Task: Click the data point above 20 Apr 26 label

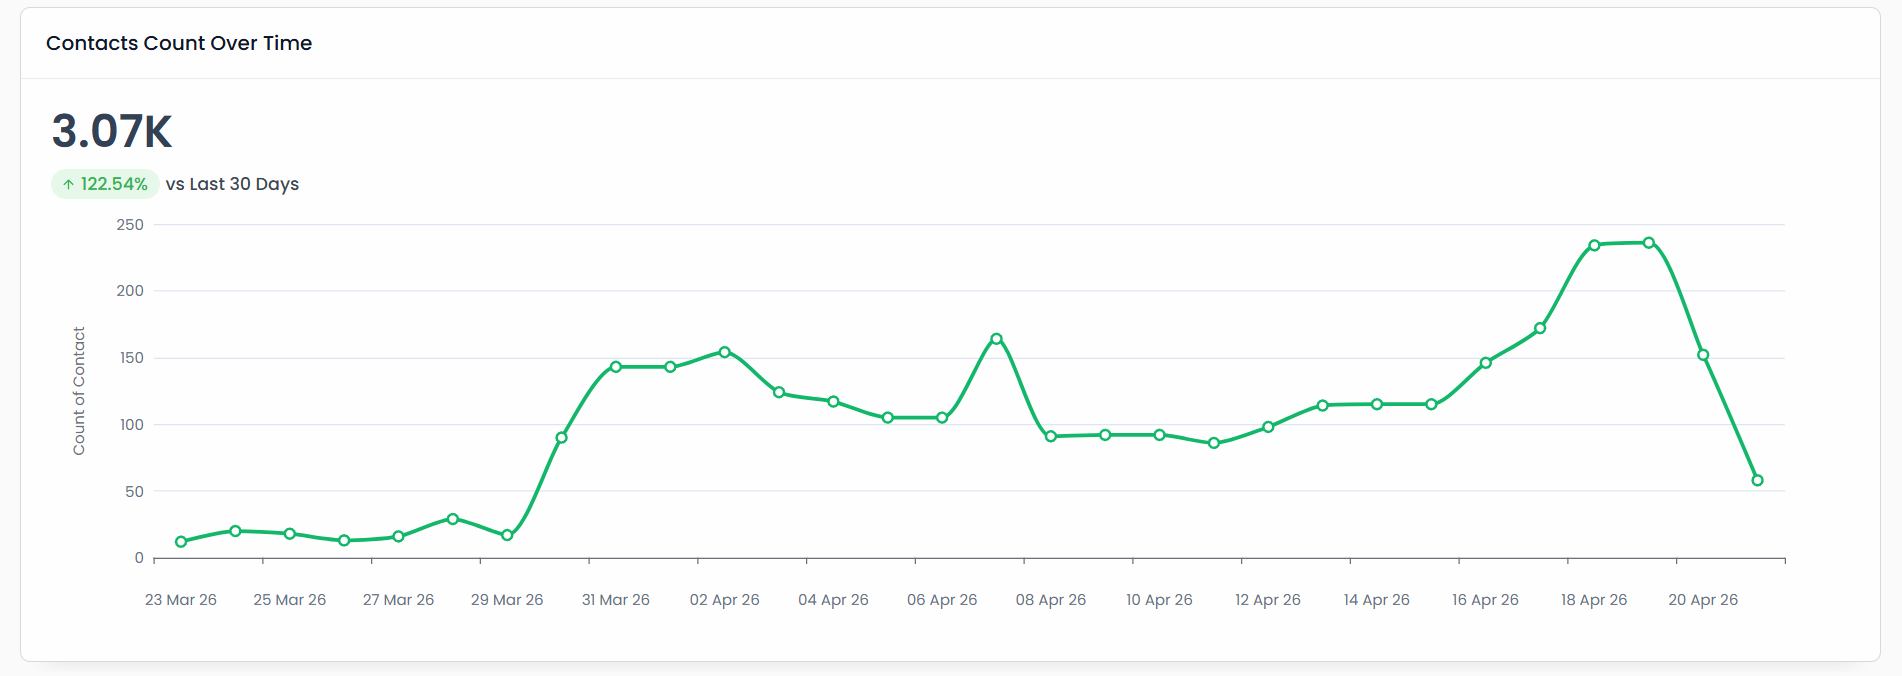Action: click(x=1703, y=355)
